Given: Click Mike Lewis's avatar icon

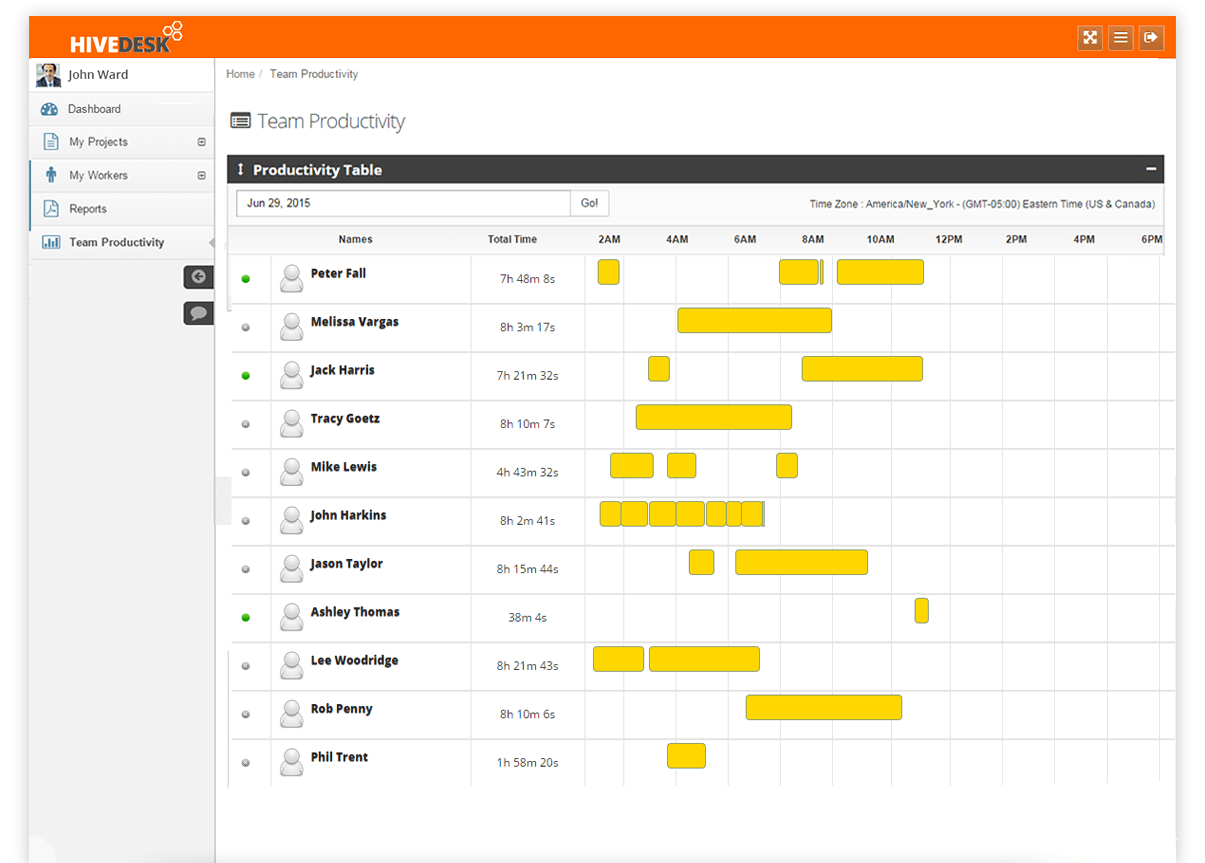Looking at the screenshot, I should click(291, 472).
